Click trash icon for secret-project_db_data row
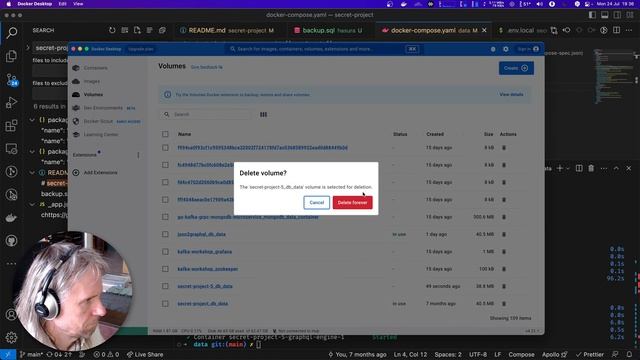640x360 pixels. 504,304
